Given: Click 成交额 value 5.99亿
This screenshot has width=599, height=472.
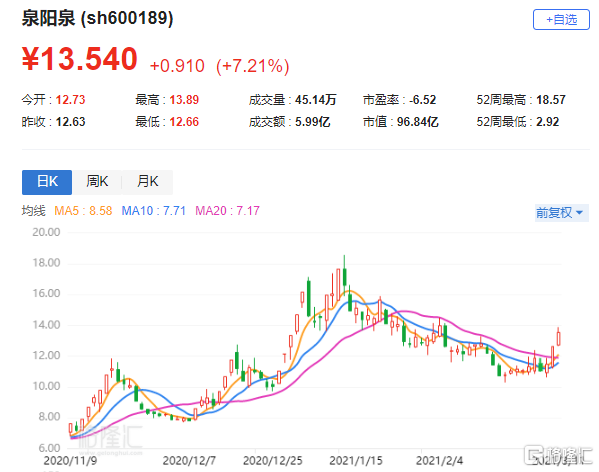Looking at the screenshot, I should 312,122.
